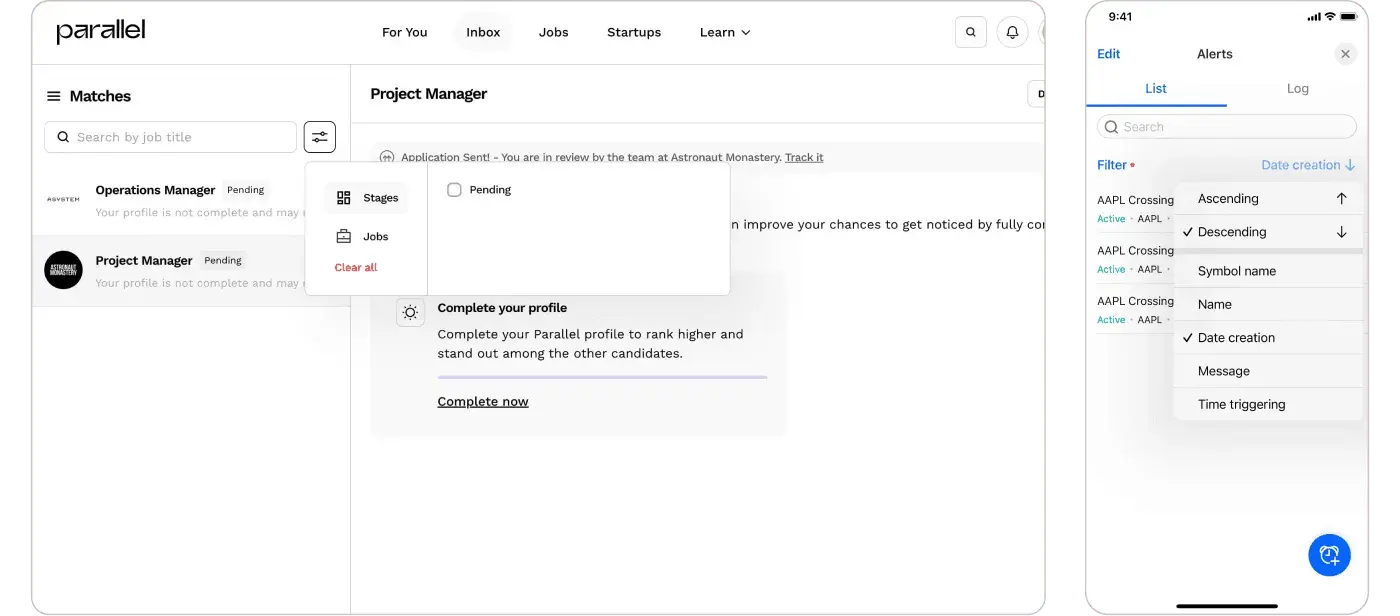The height and width of the screenshot is (616, 1400).
Task: Close the Alerts panel with X
Action: (1345, 54)
